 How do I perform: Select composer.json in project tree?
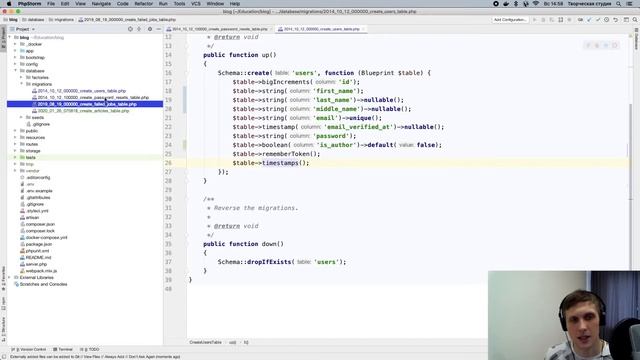pyautogui.click(x=40, y=224)
